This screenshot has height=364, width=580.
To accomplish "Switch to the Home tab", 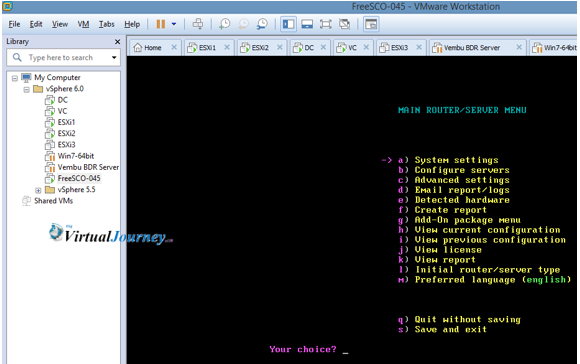I will 152,48.
